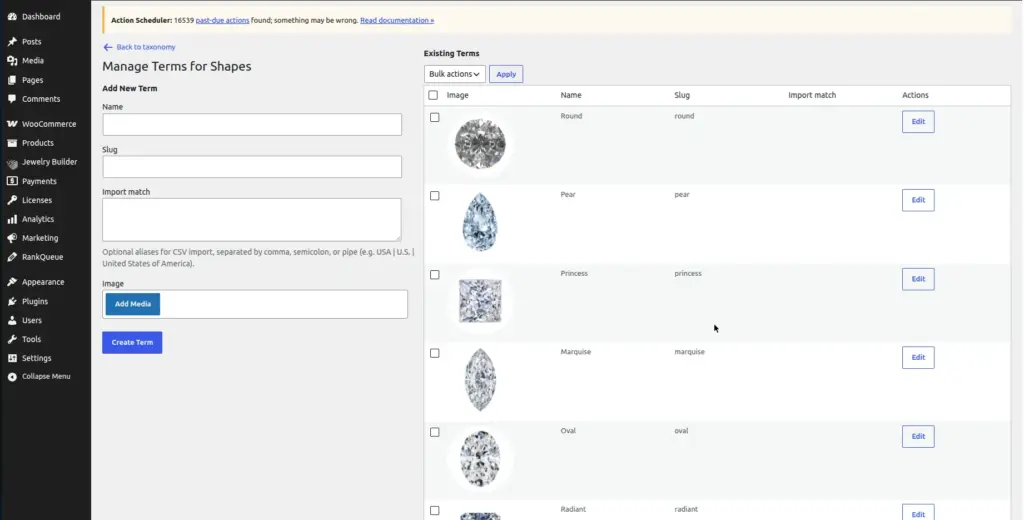The height and width of the screenshot is (520, 1024).
Task: Click the Users person icon
Action: pyautogui.click(x=12, y=320)
